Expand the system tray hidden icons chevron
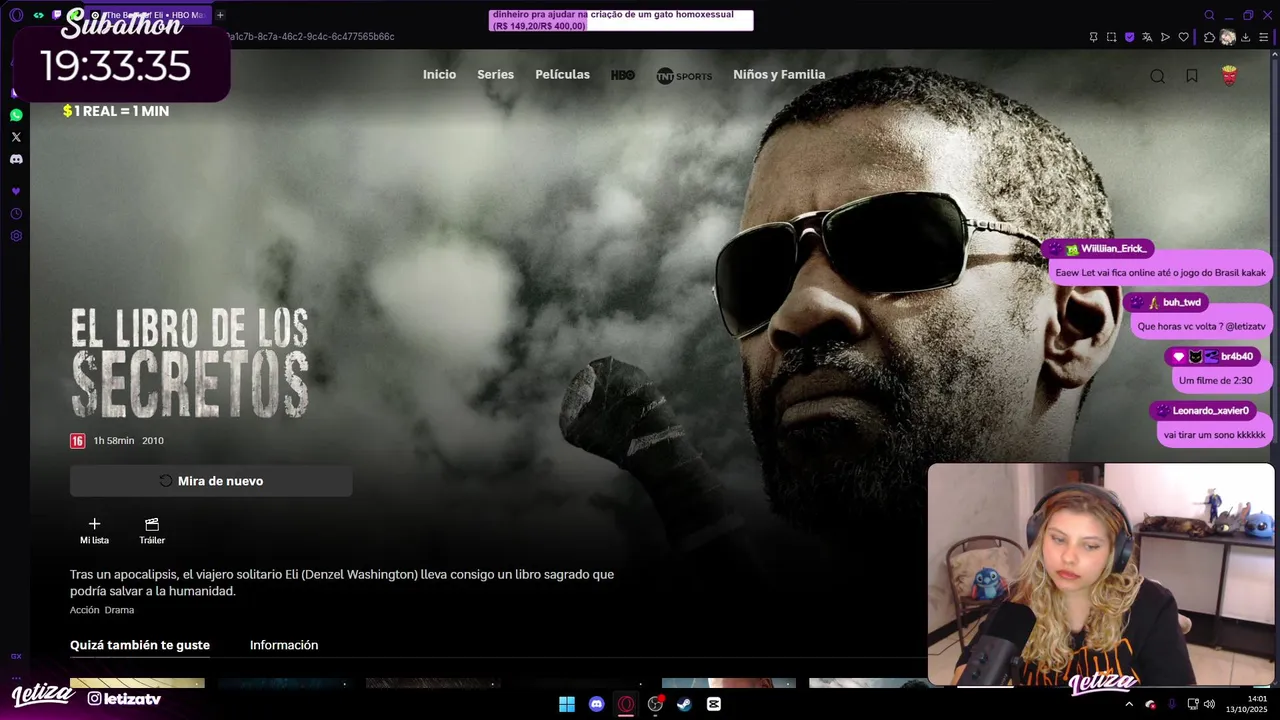 1129,704
